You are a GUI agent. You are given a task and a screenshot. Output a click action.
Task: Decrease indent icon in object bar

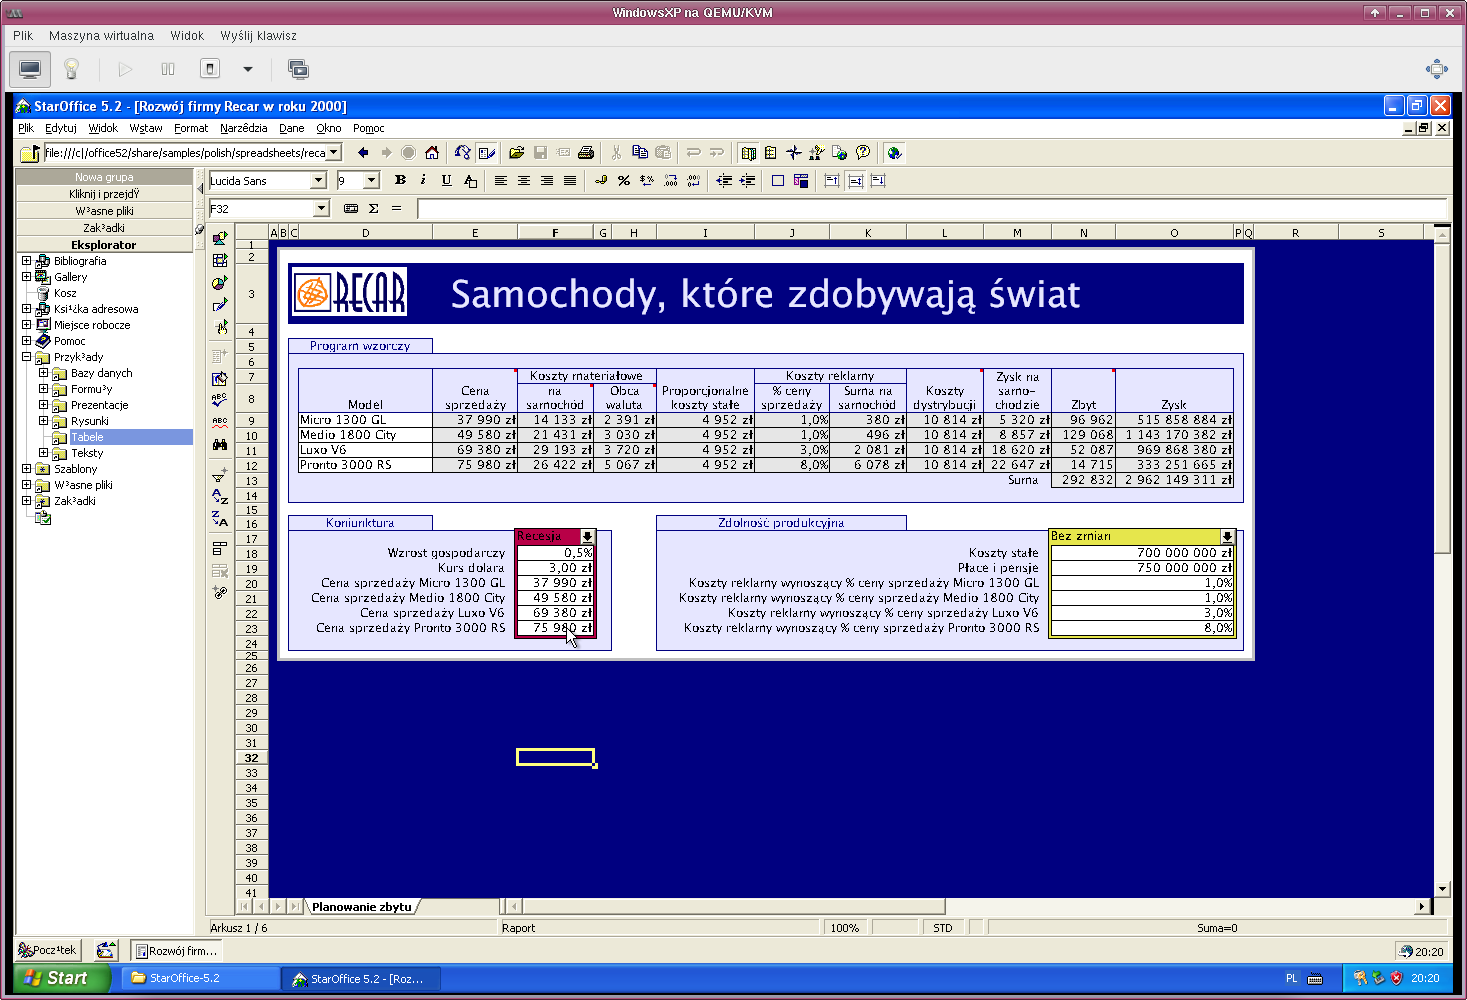pos(724,181)
